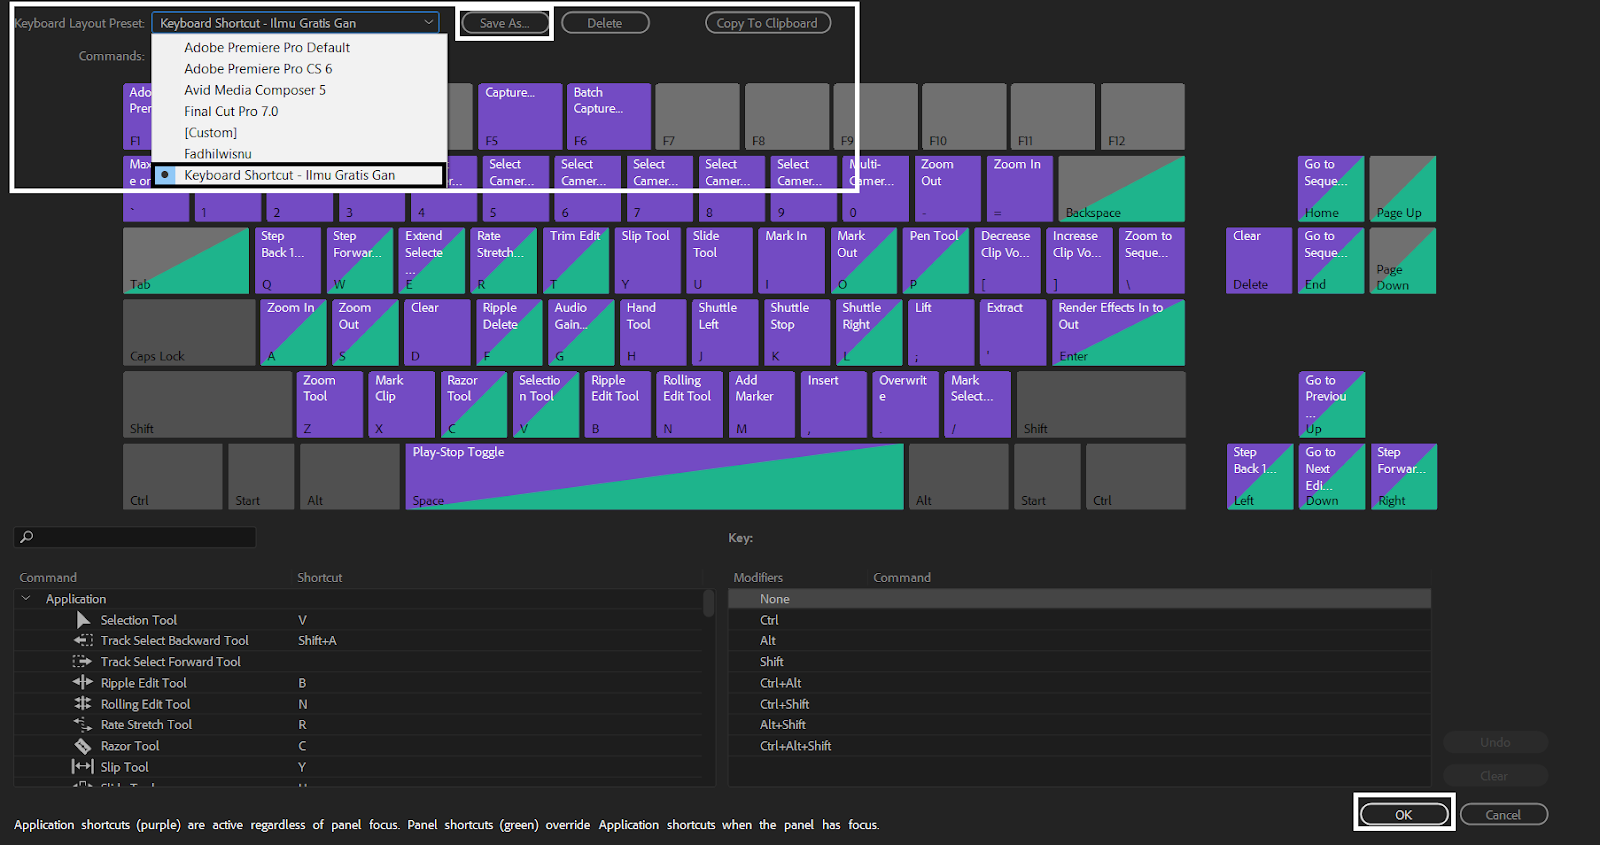The image size is (1600, 845).
Task: Click the Shuttle Stop K key
Action: pyautogui.click(x=797, y=333)
